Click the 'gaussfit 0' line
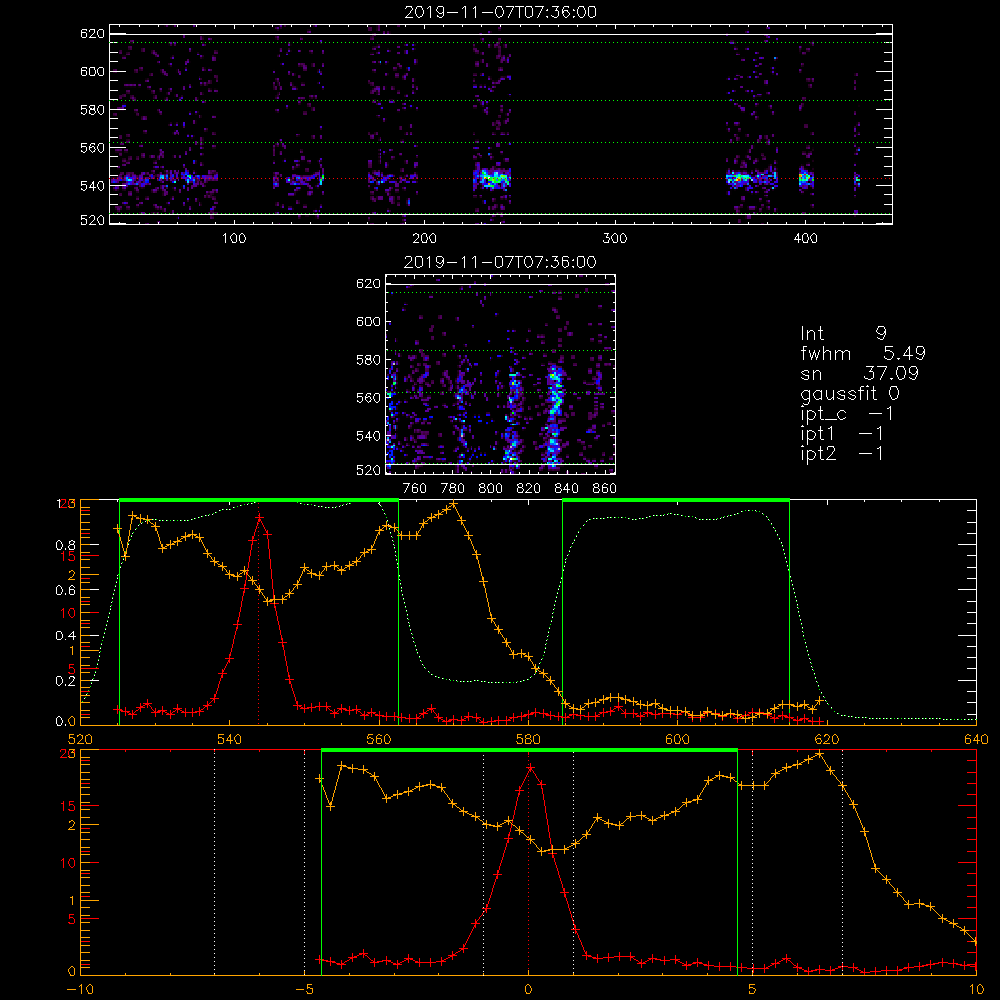 pos(849,393)
